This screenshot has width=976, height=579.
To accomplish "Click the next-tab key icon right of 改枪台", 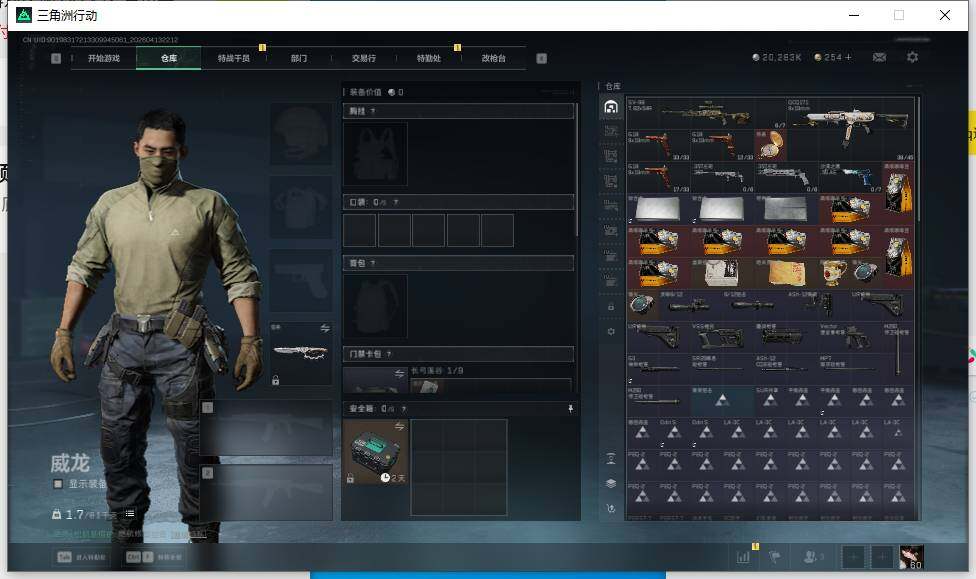I will [x=542, y=59].
